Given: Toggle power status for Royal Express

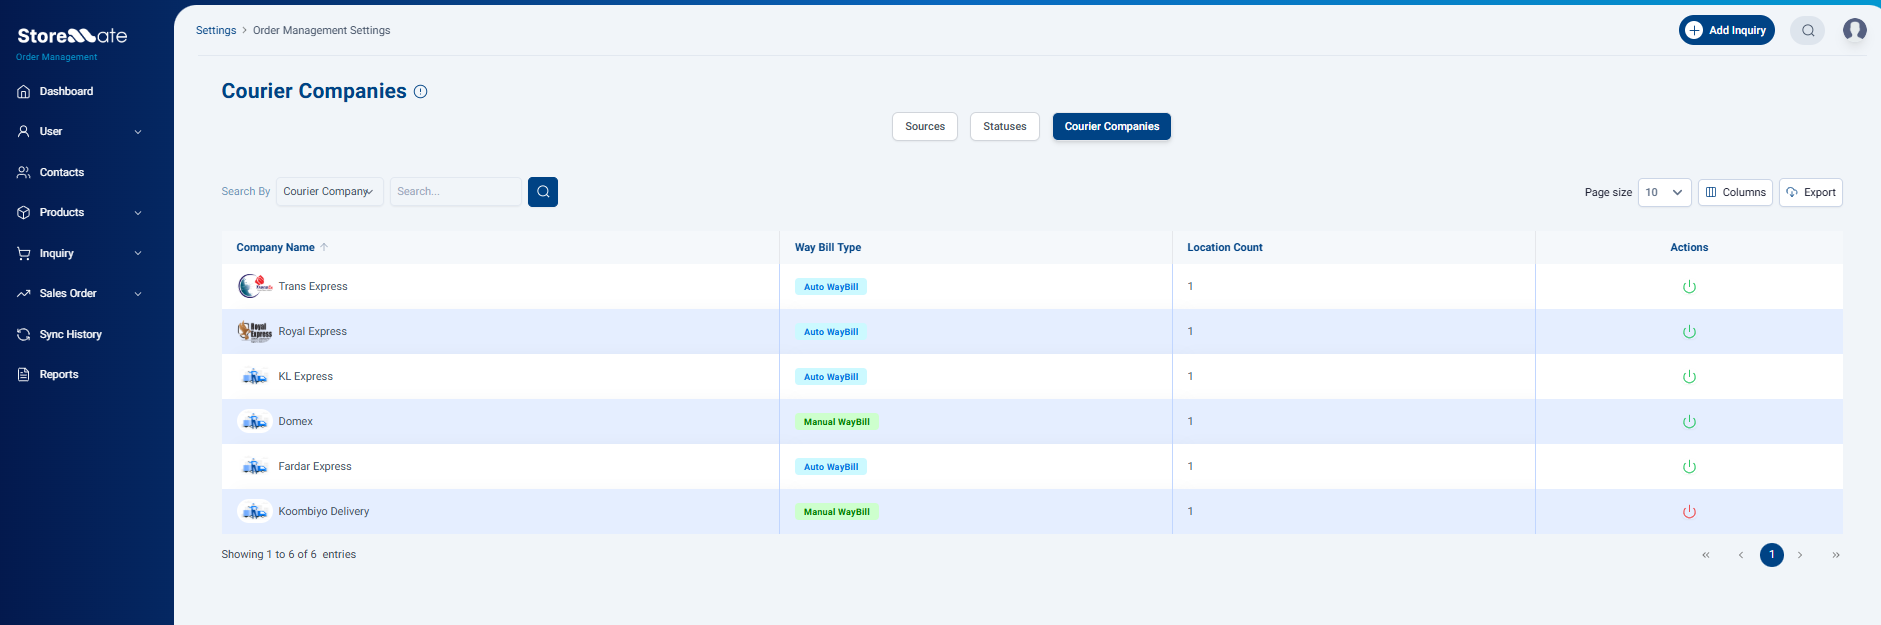Looking at the screenshot, I should click(x=1689, y=332).
